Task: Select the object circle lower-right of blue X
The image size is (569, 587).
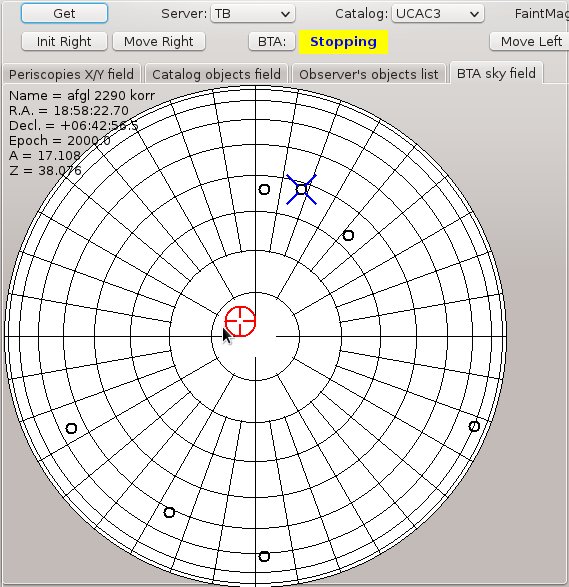Action: point(348,235)
